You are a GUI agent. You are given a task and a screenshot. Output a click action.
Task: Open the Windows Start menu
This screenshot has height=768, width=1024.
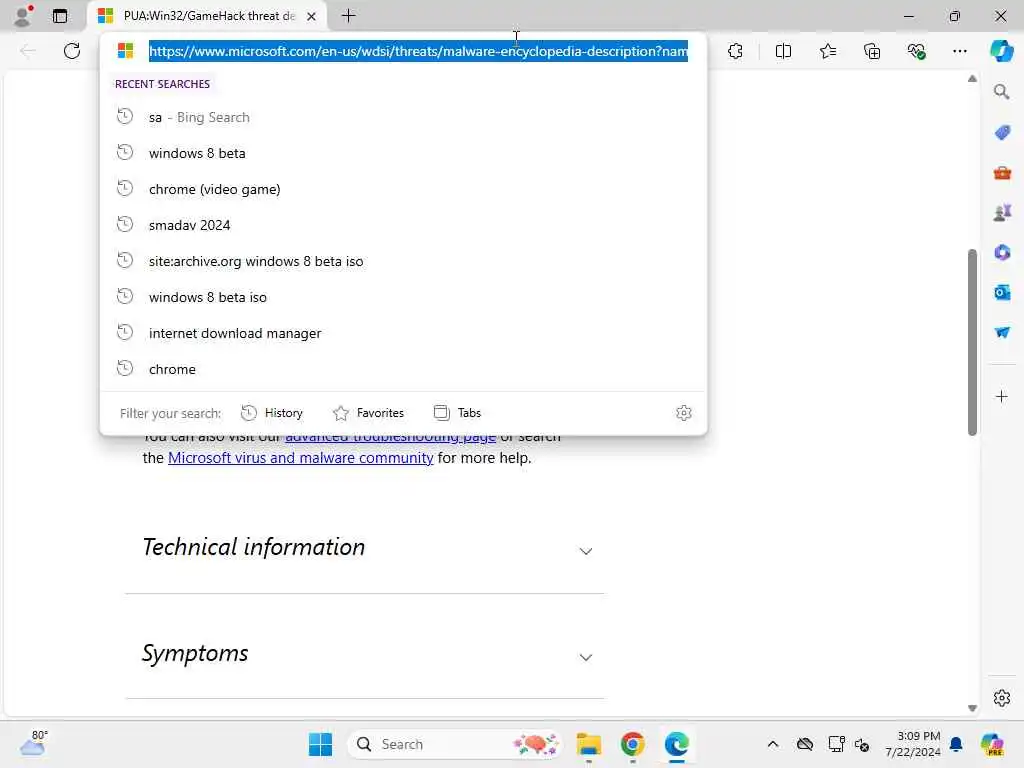point(320,744)
